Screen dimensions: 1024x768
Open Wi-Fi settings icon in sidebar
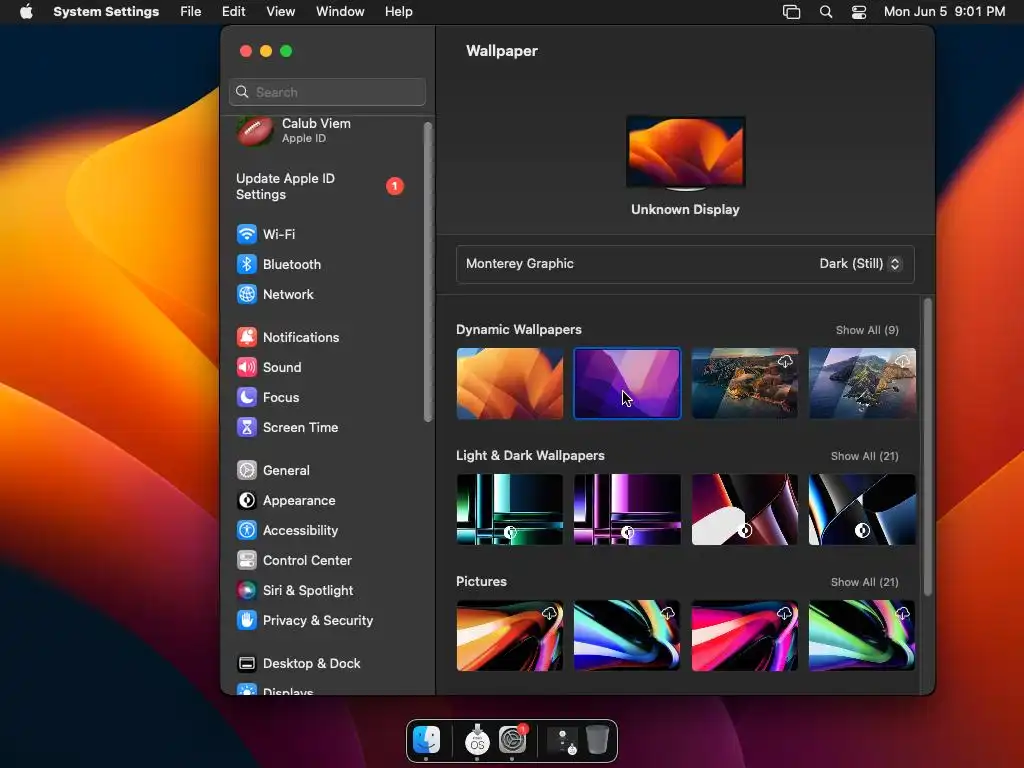[247, 234]
